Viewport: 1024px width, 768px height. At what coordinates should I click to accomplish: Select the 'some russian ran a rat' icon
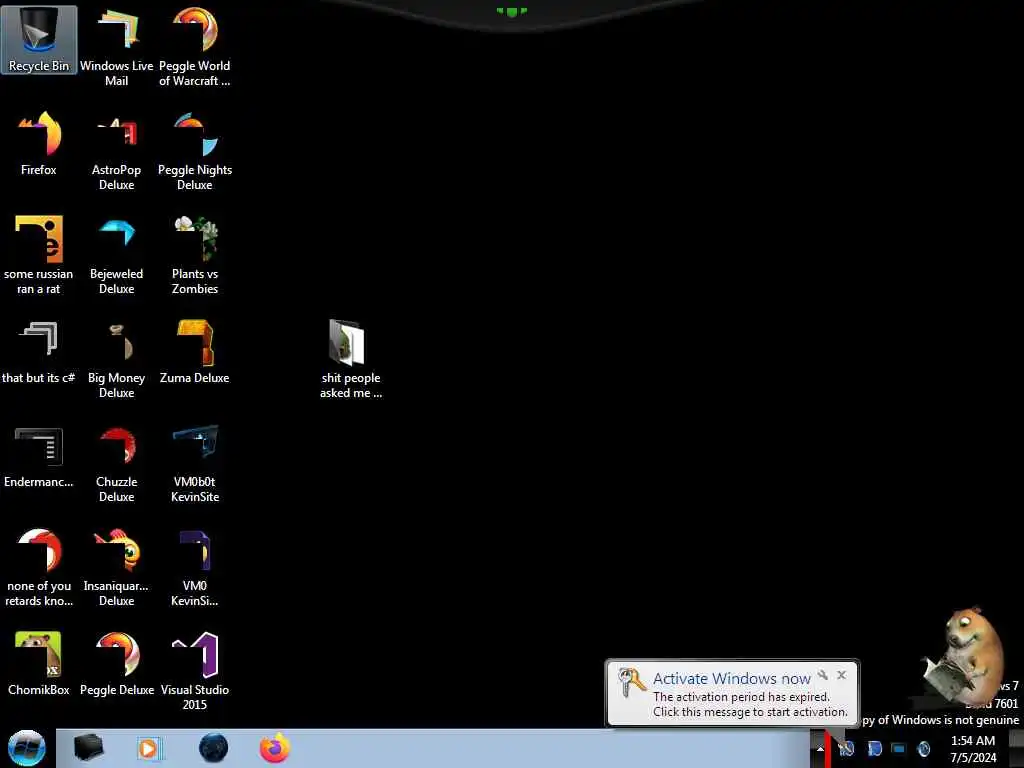coord(39,255)
